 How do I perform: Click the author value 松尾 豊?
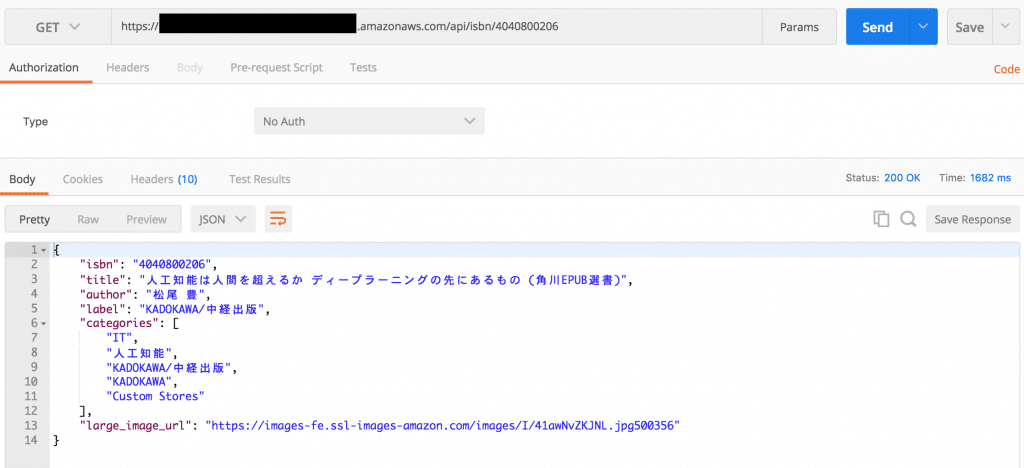176,294
